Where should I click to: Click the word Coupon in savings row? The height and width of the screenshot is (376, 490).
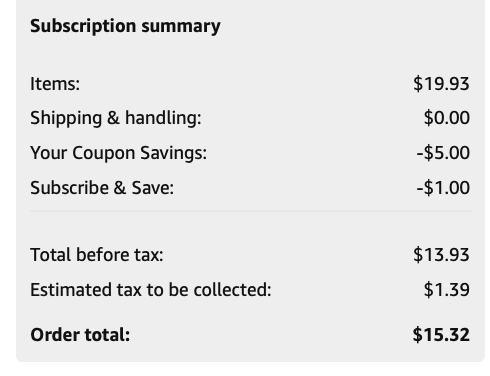104,154
